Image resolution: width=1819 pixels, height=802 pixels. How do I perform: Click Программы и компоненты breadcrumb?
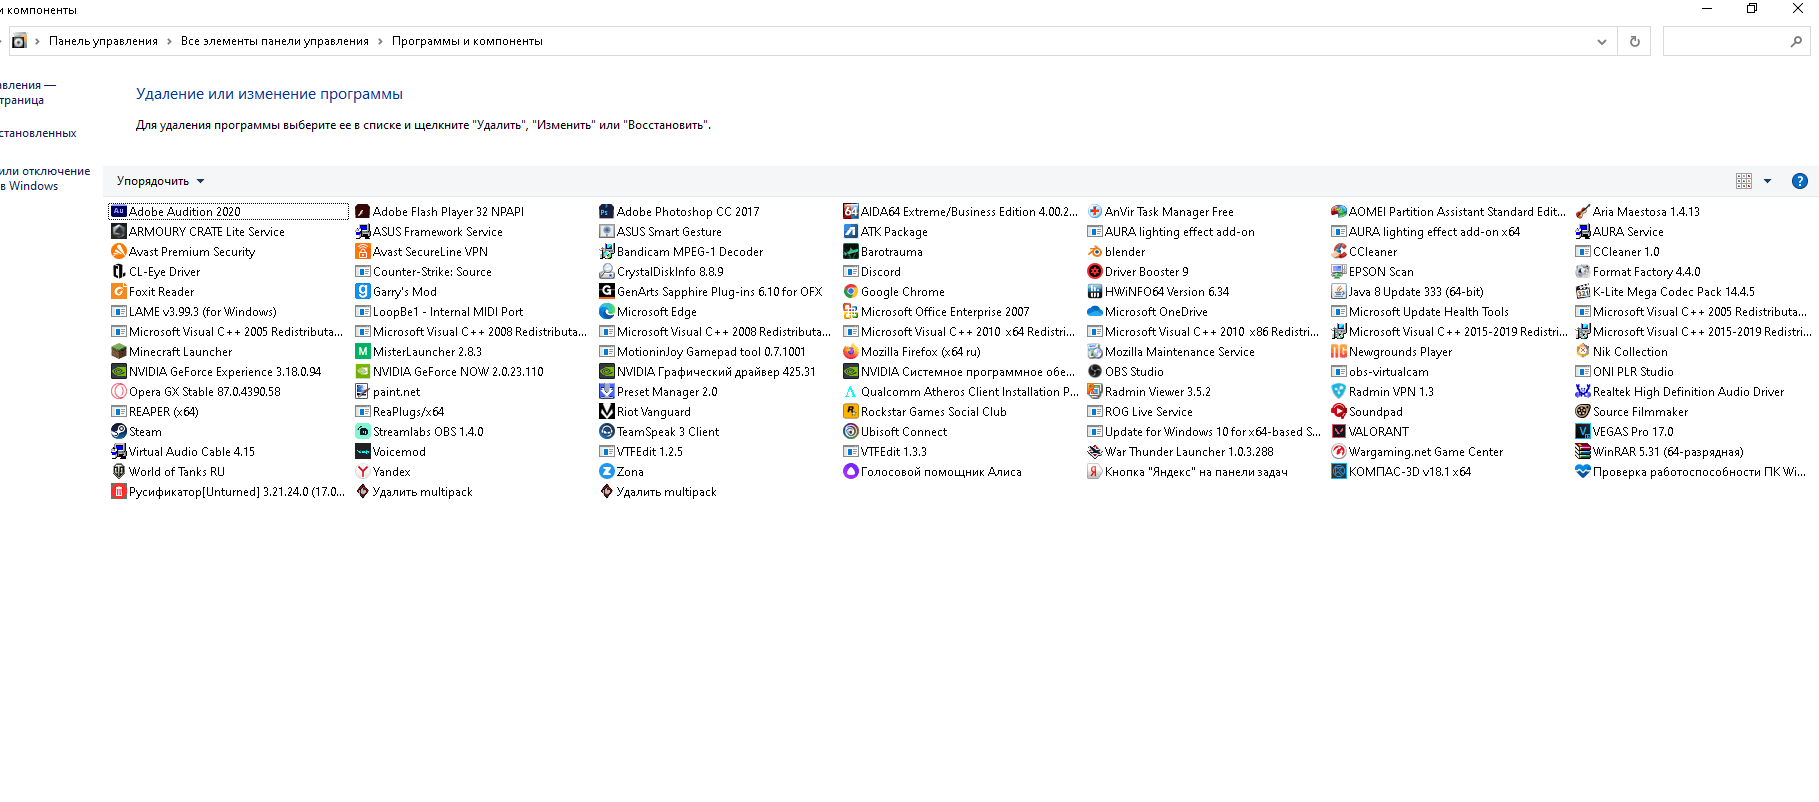tap(467, 41)
